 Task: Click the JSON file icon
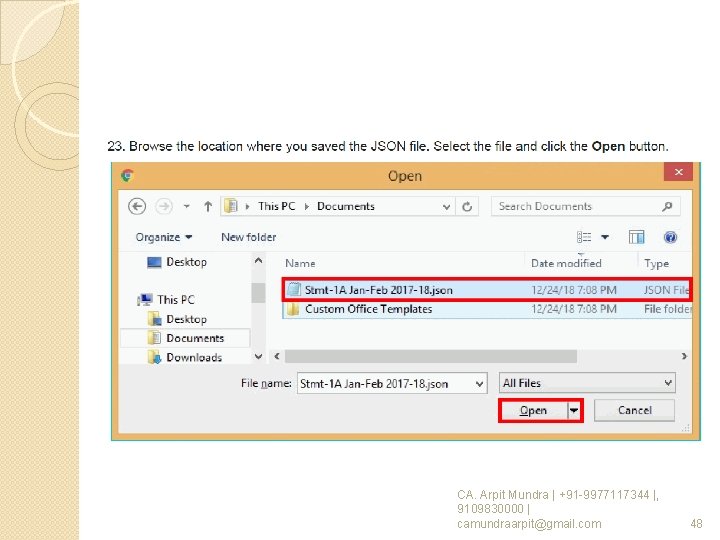click(x=294, y=290)
